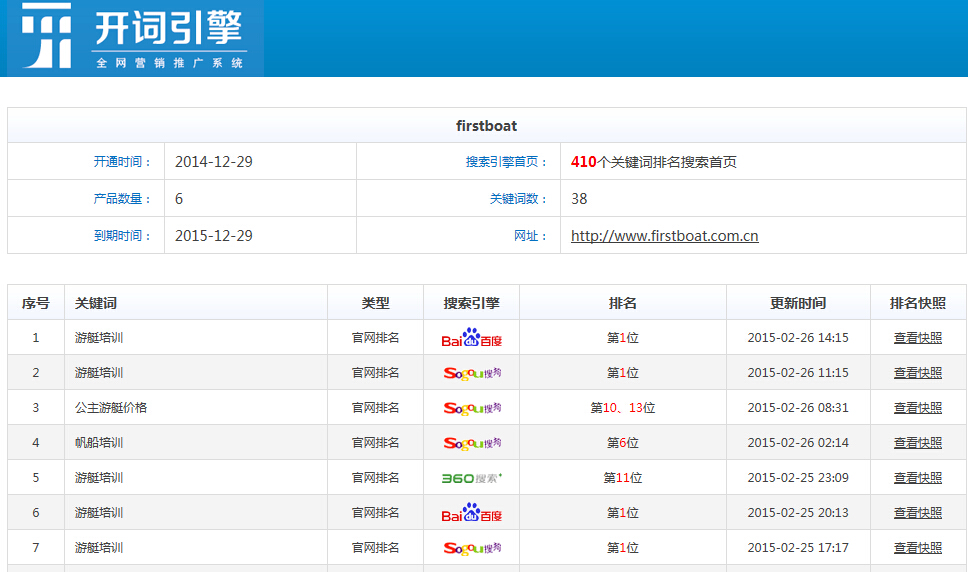
Task: Click the Sogou logo in row 4
Action: tap(472, 443)
